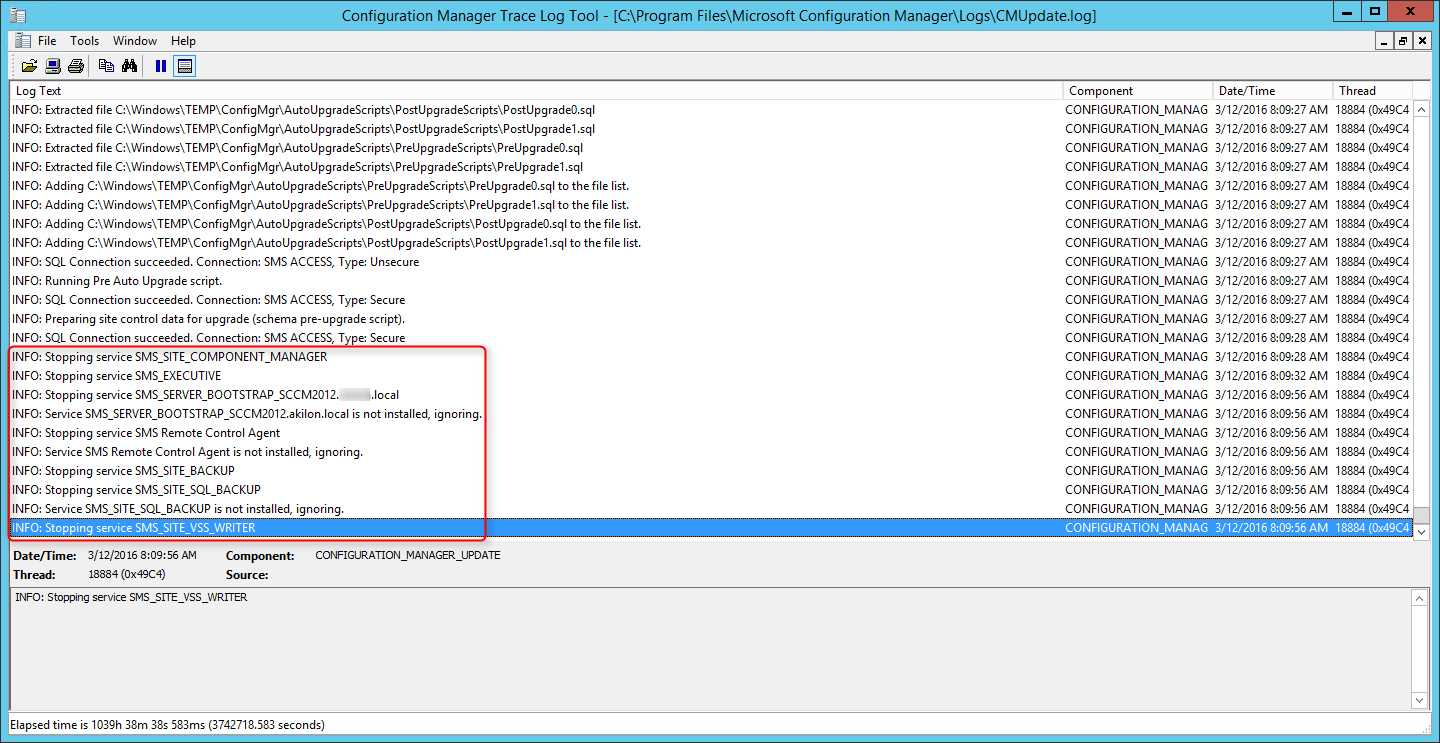Open the Tools menu

pos(84,41)
